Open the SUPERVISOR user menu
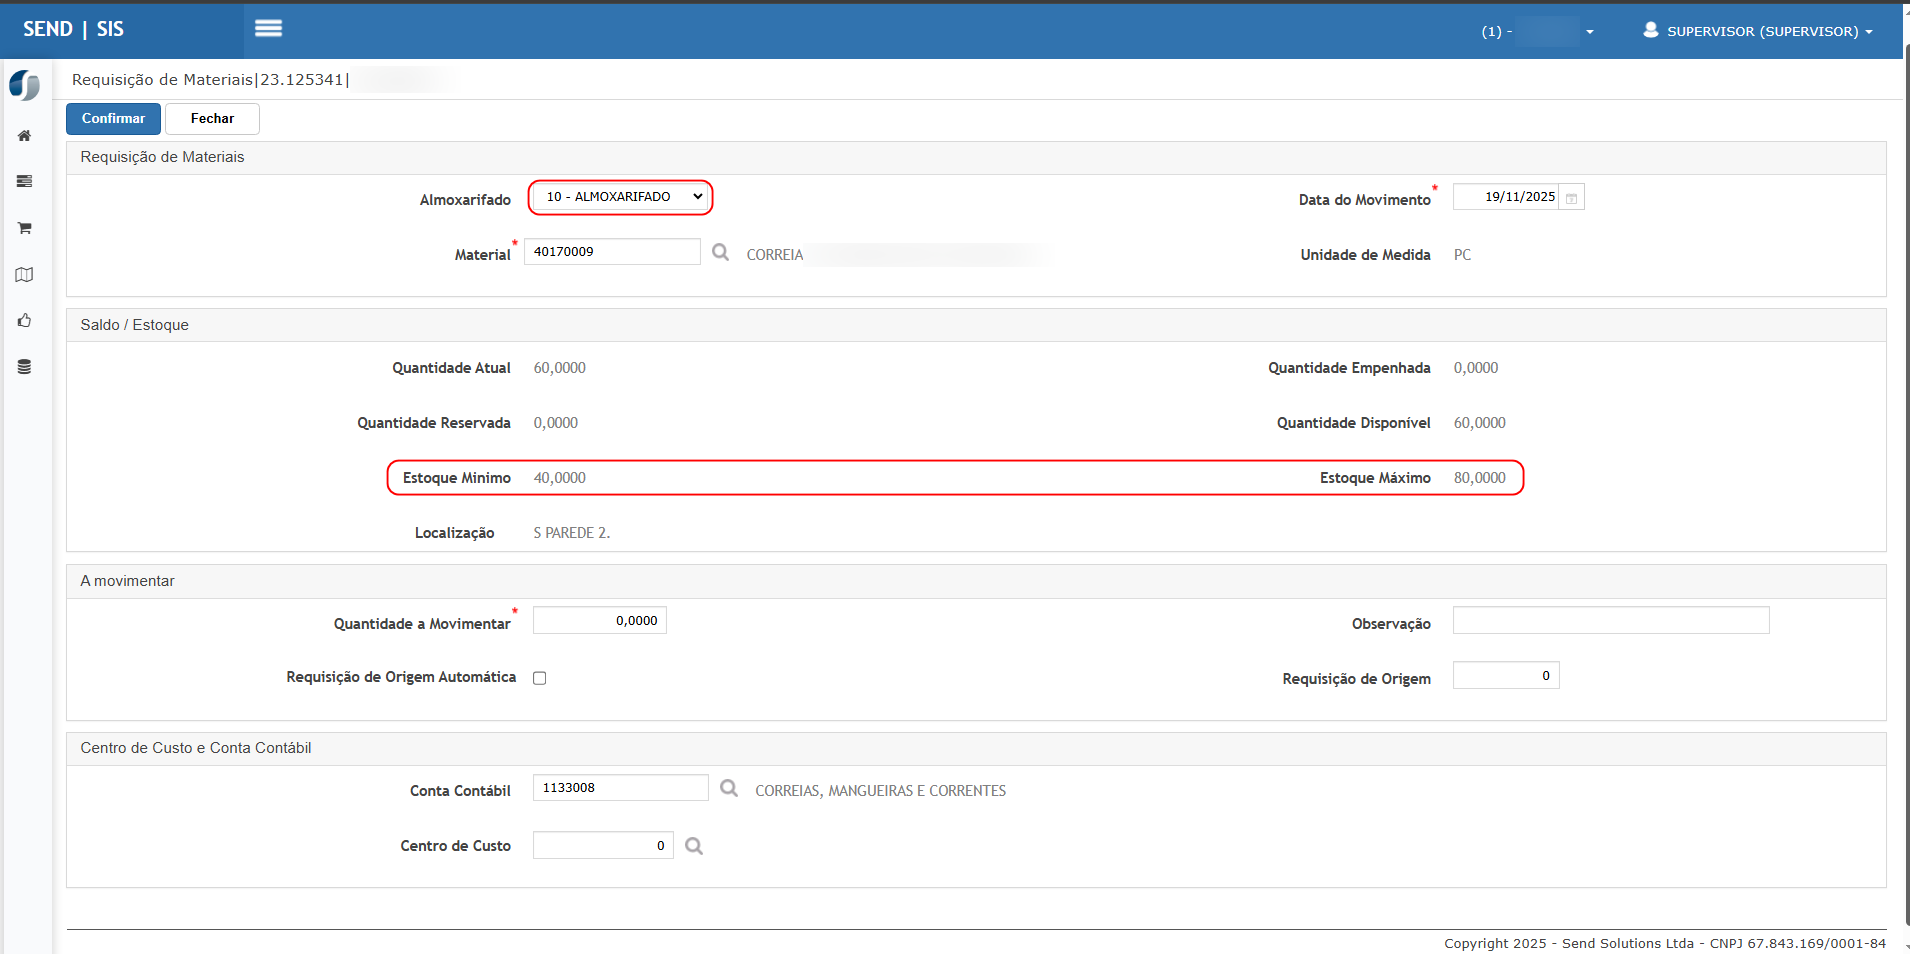Screen dimensions: 1910x954 (1758, 31)
